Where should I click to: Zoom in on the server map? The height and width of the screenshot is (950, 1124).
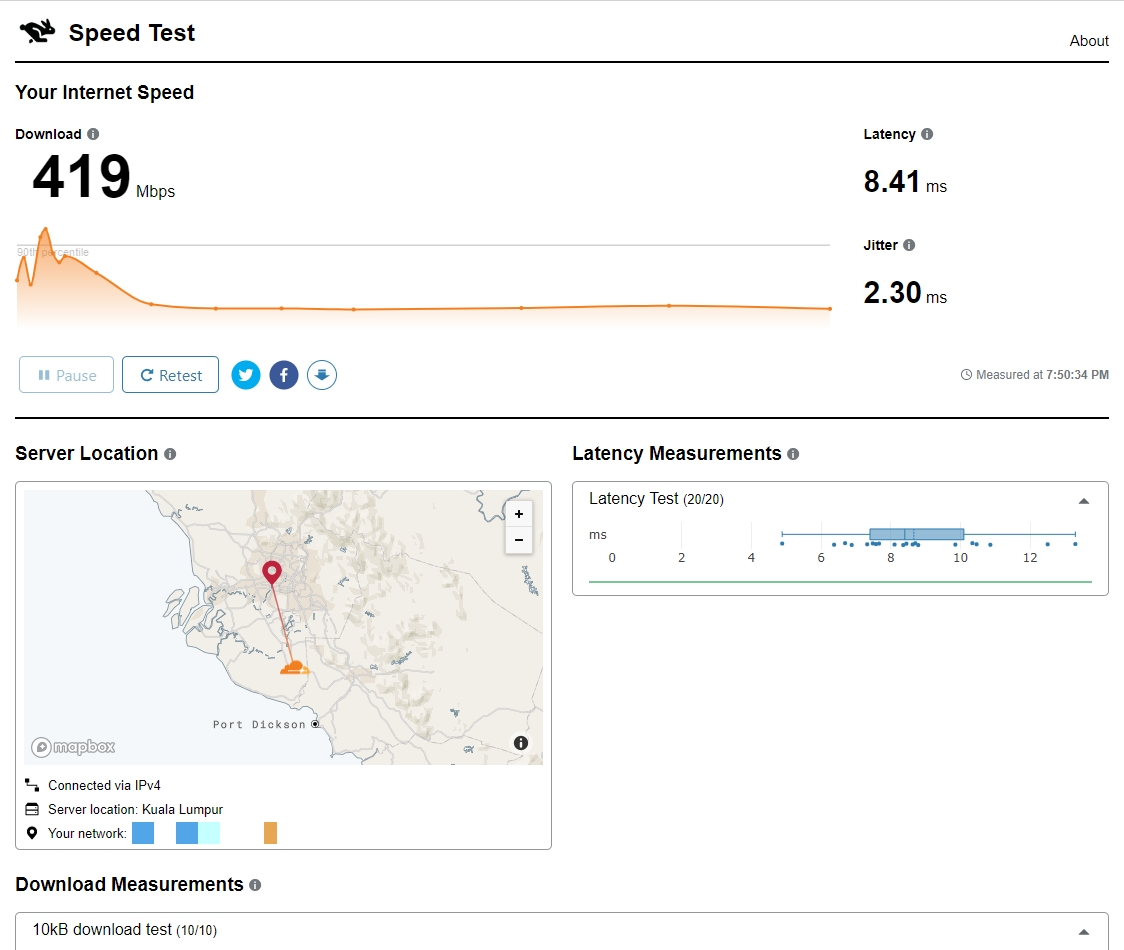[518, 514]
